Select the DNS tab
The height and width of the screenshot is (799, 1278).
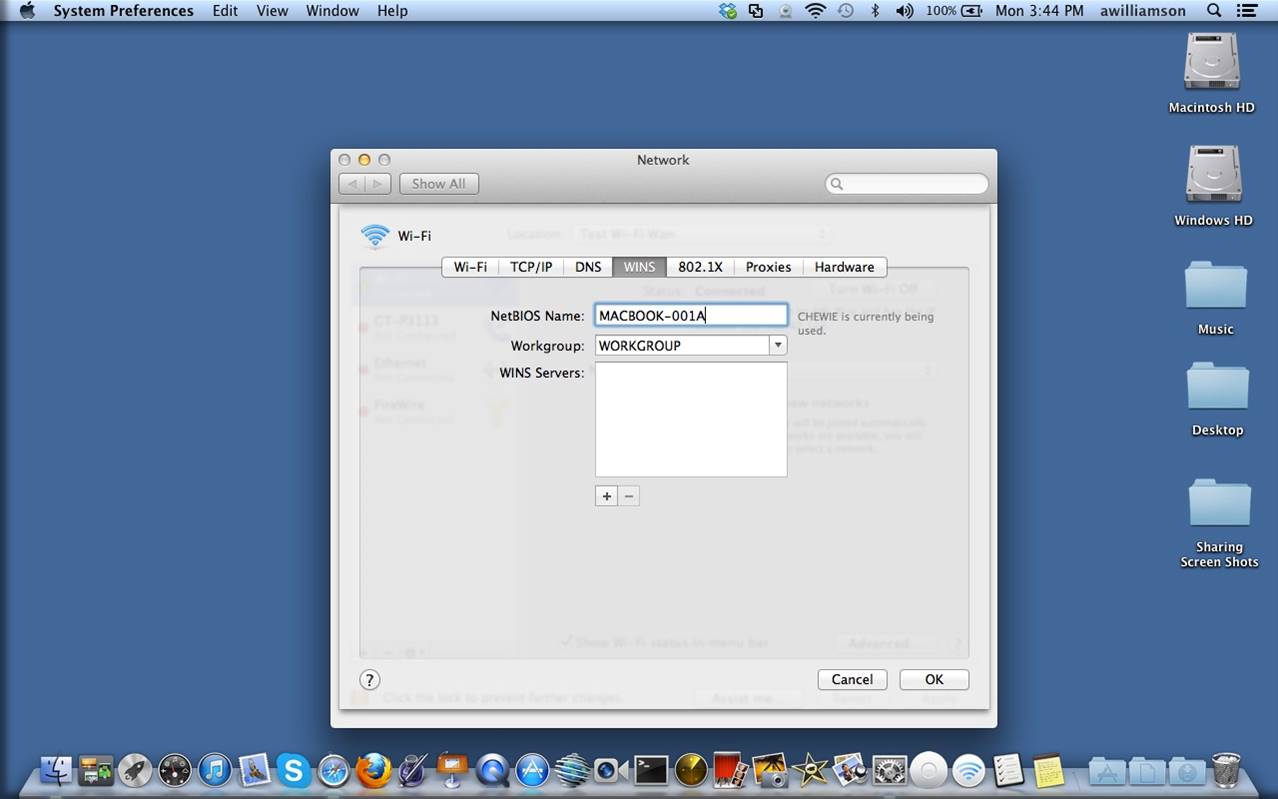pos(588,267)
